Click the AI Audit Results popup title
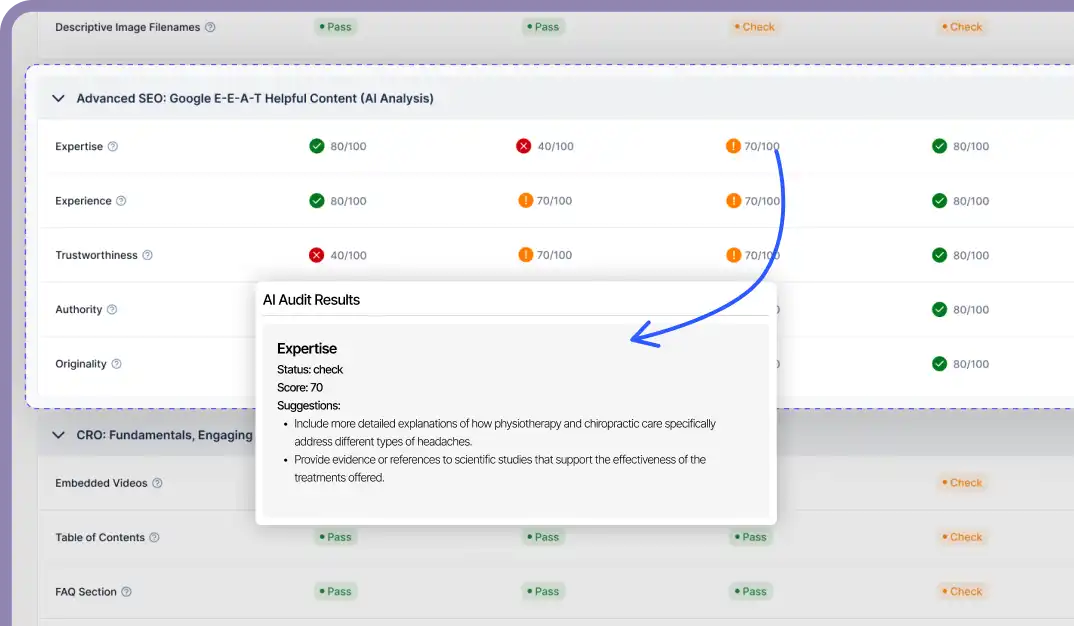 (x=312, y=300)
